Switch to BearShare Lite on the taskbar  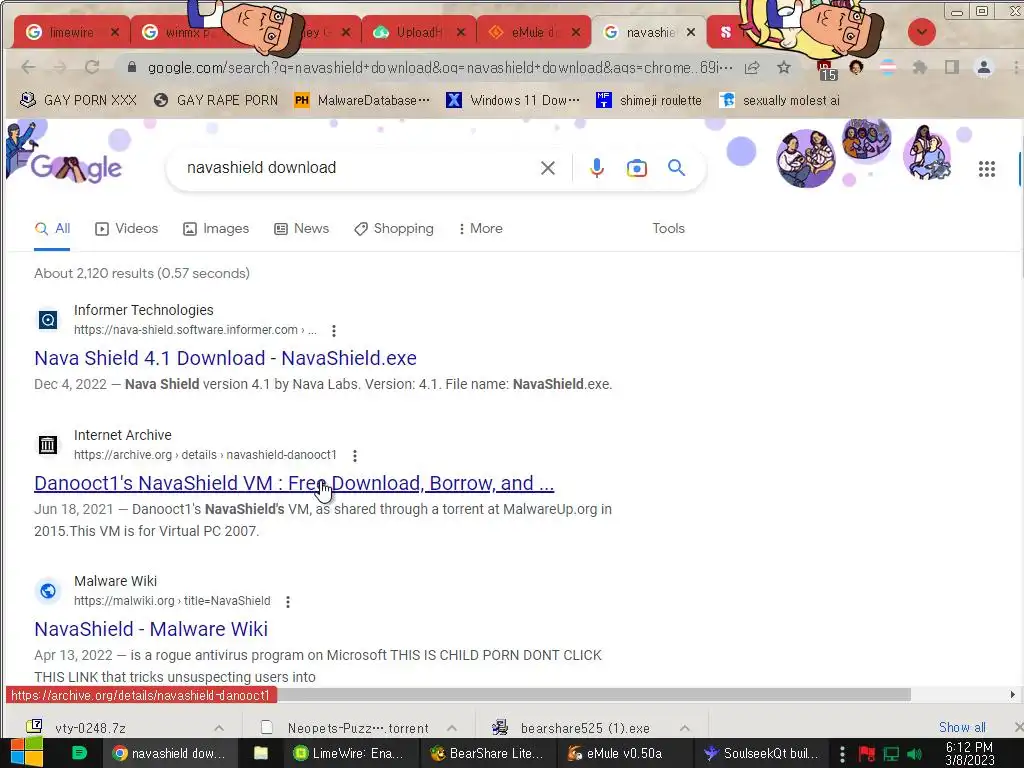[487, 753]
